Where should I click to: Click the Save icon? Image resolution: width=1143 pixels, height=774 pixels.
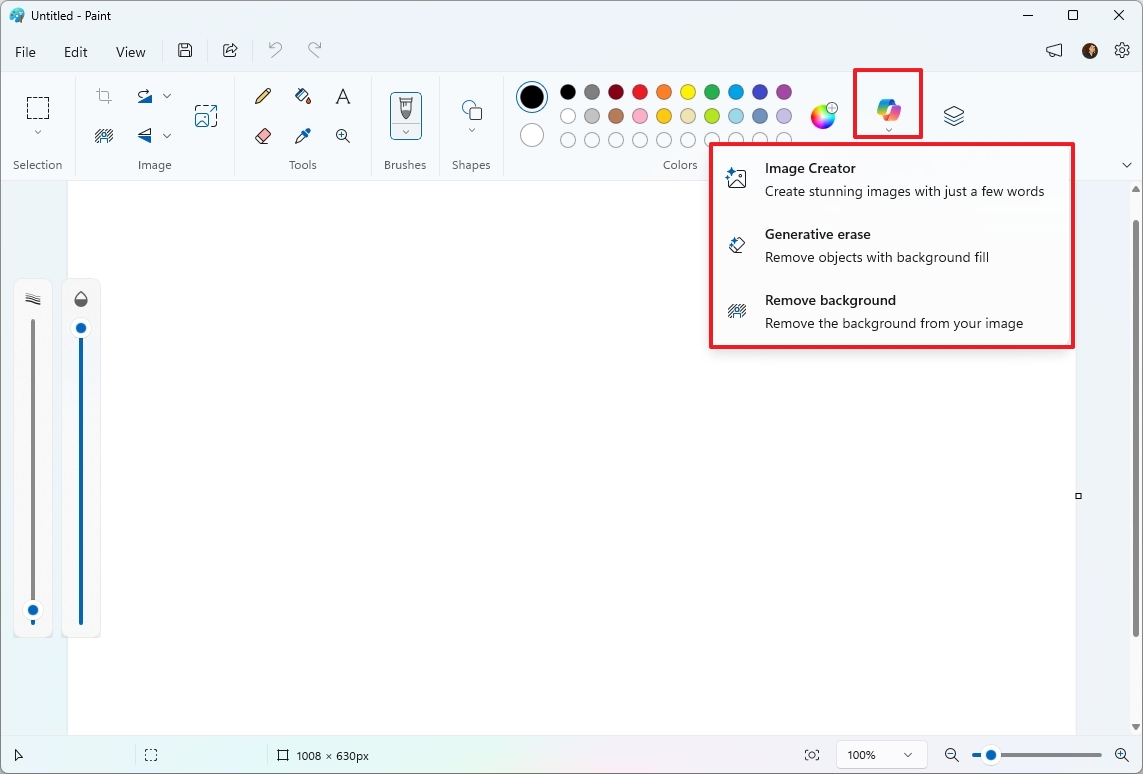click(x=185, y=50)
